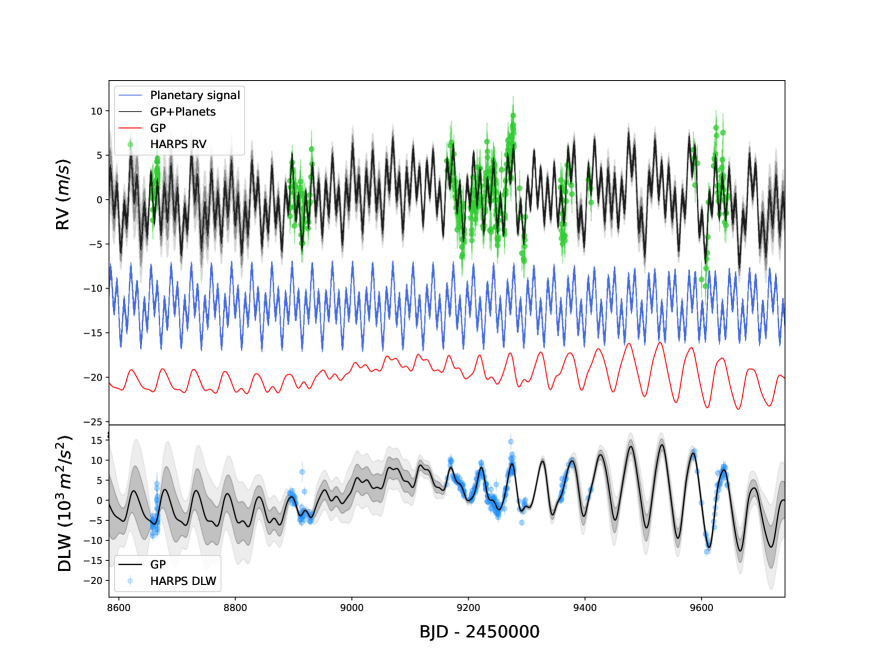Click the "GP" label in the RV panel legend
Image resolution: width=872 pixels, height=671 pixels.
click(x=158, y=128)
